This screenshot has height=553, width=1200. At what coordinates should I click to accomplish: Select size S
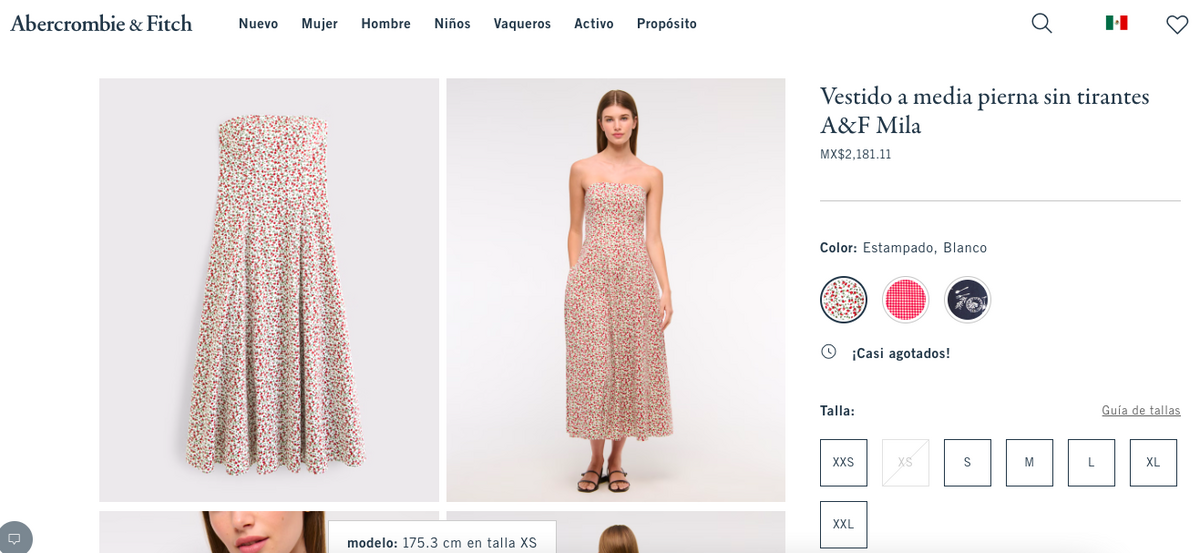[967, 462]
